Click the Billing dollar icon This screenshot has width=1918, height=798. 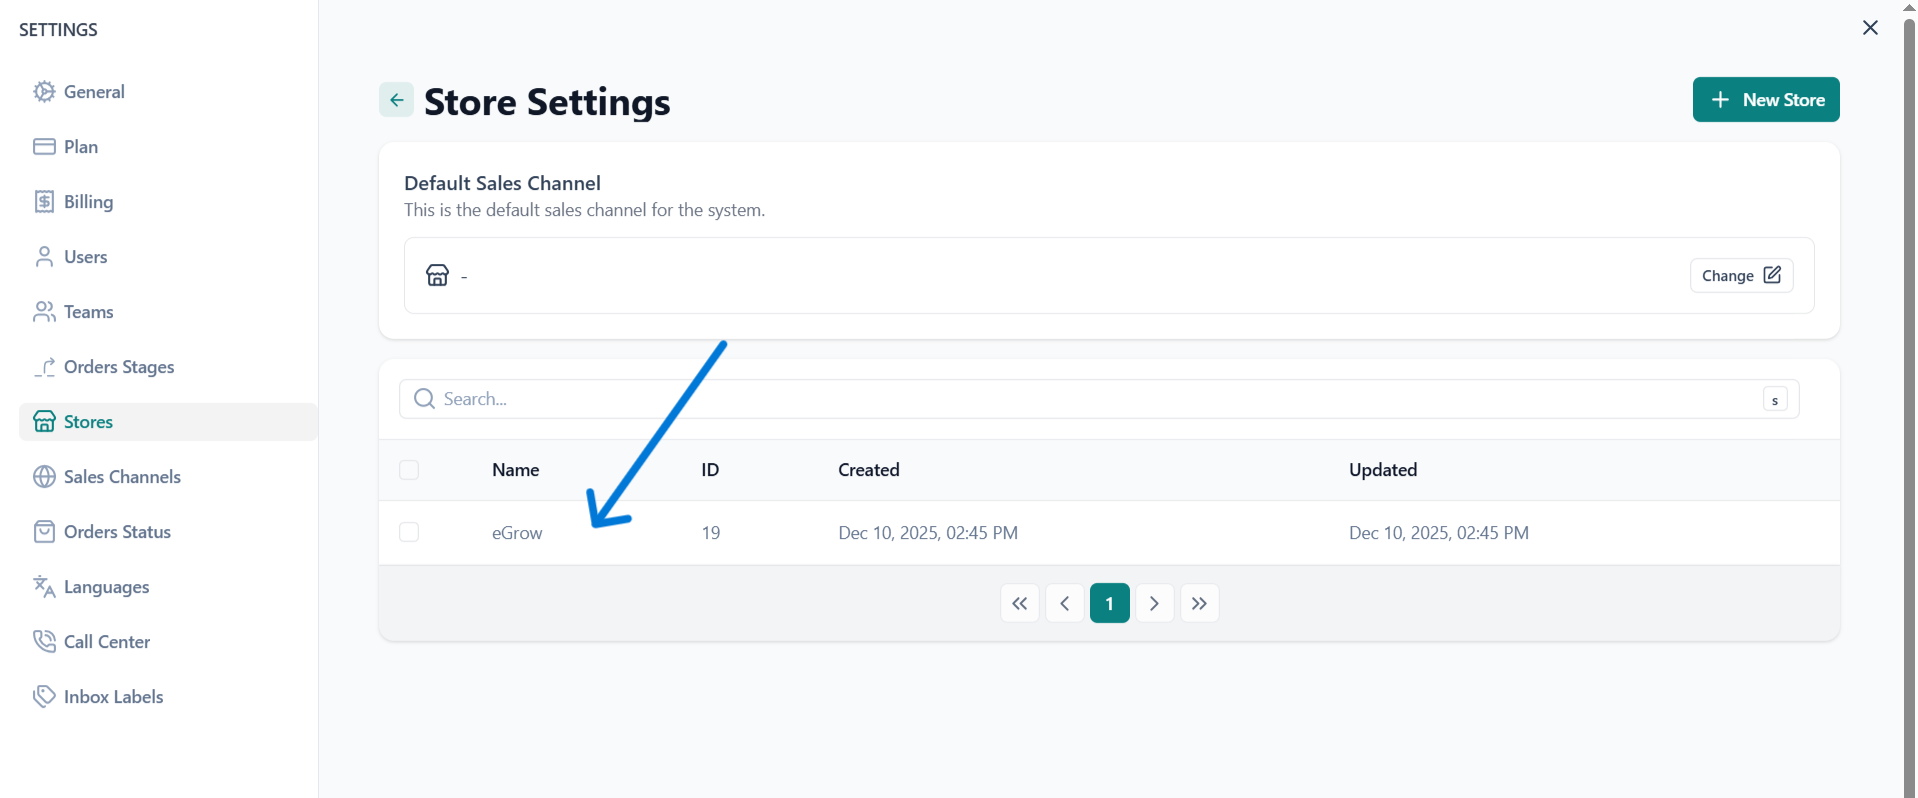[x=44, y=202]
